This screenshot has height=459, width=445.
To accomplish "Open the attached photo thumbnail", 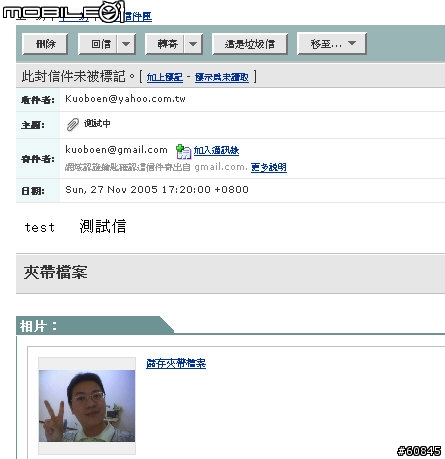I will click(87, 406).
